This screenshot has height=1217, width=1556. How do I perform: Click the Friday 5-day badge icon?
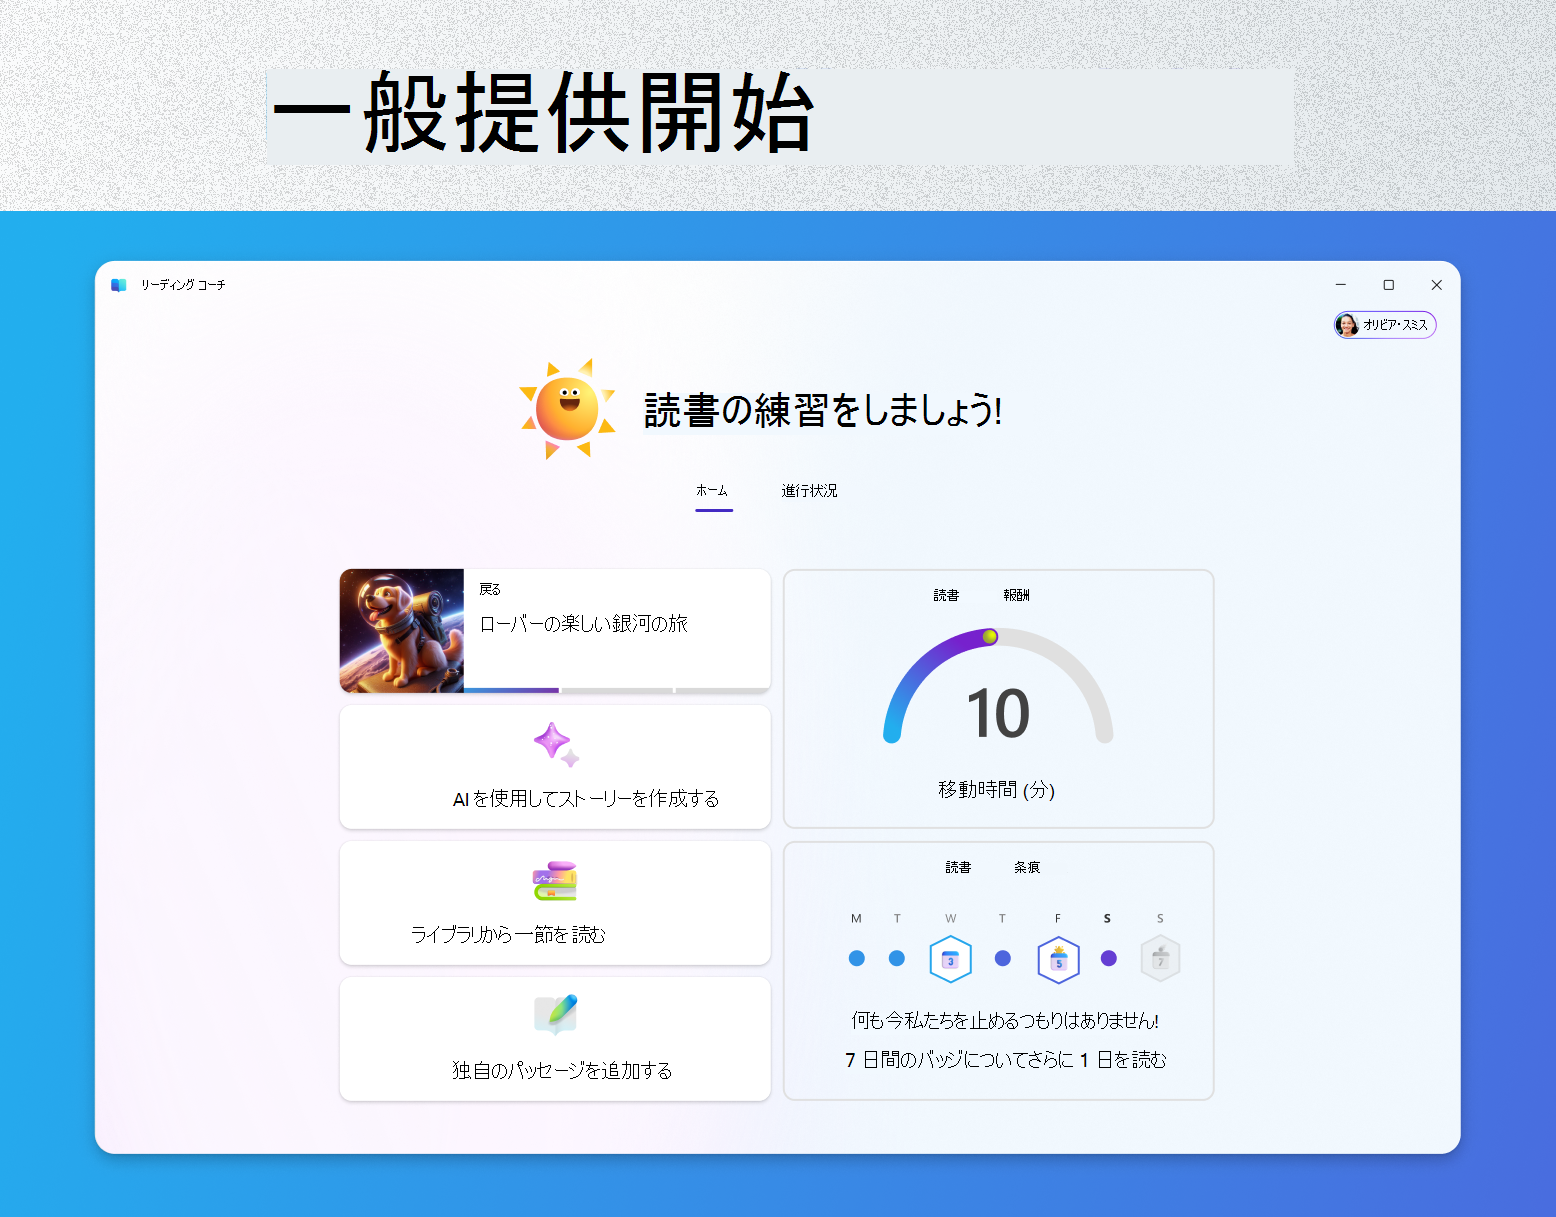pyautogui.click(x=1058, y=960)
